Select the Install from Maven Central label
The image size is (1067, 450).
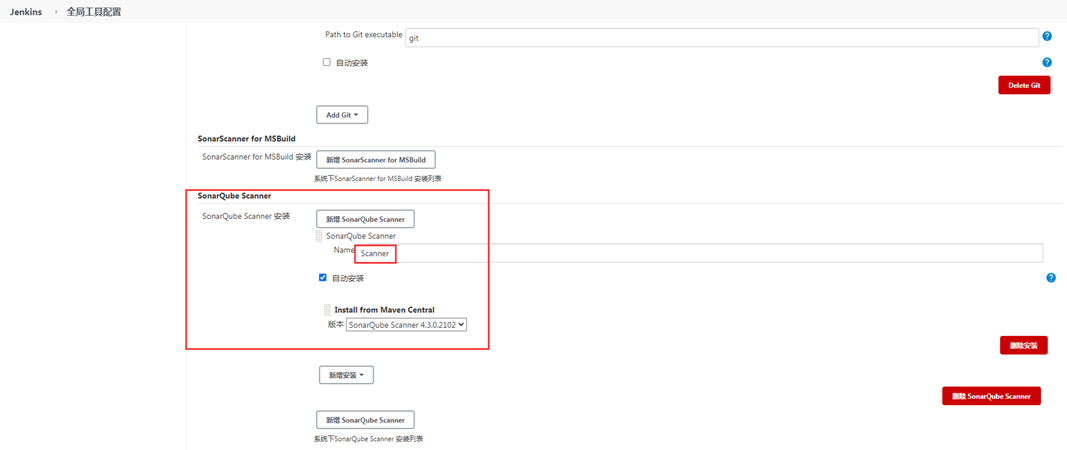pyautogui.click(x=384, y=310)
